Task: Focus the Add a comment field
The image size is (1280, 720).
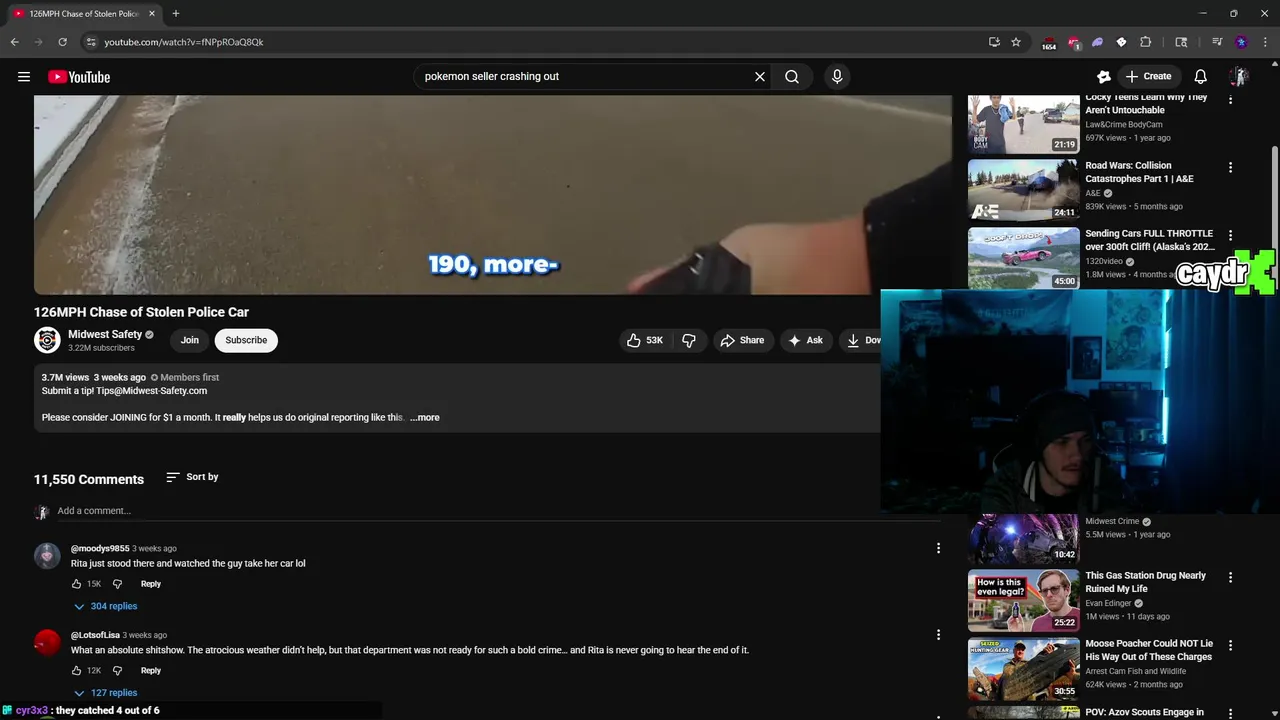Action: click(498, 511)
